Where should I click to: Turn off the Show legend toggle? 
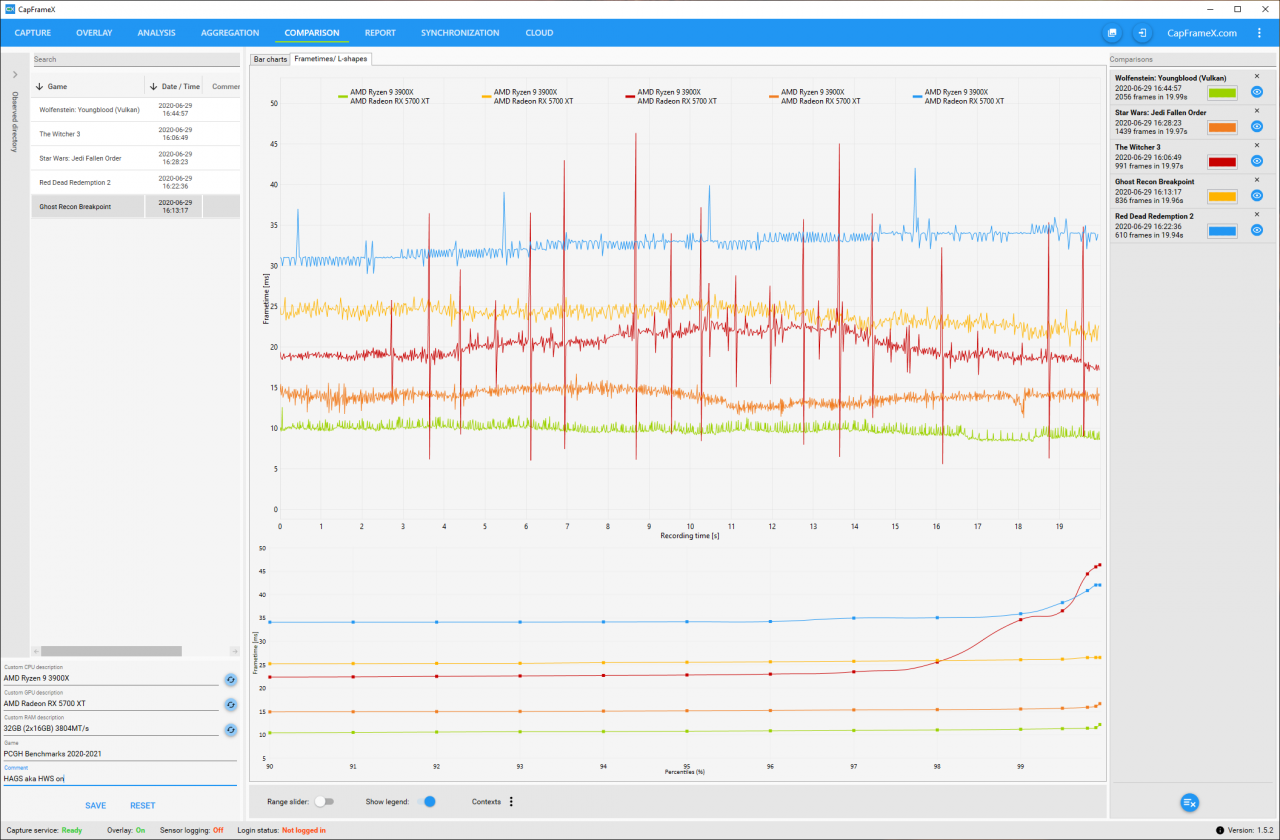[x=427, y=802]
